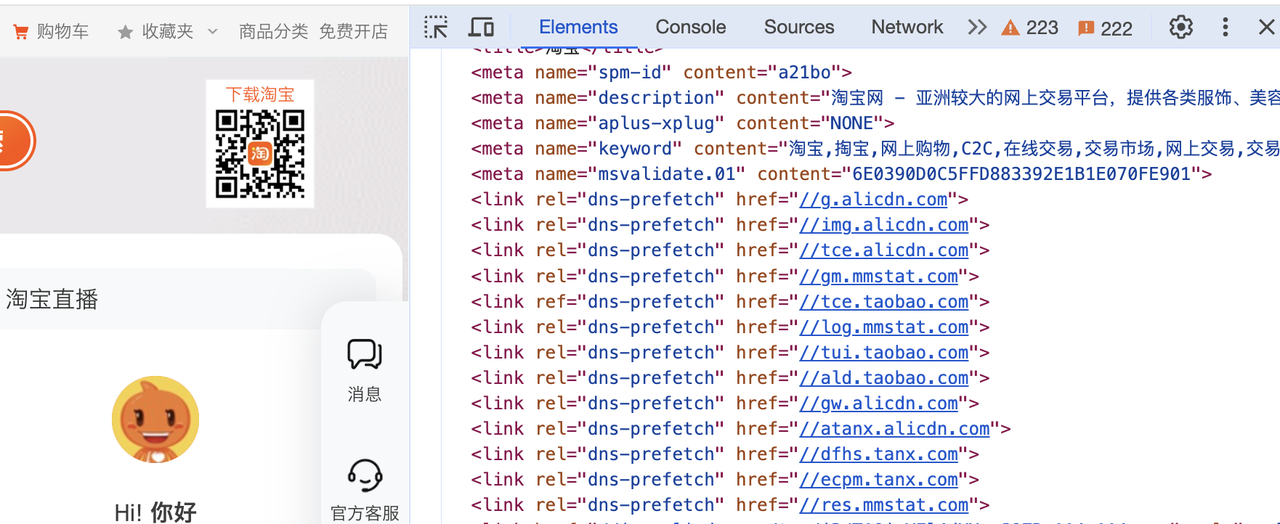Select the meta spm-id node
The width and height of the screenshot is (1280, 524).
pos(661,72)
